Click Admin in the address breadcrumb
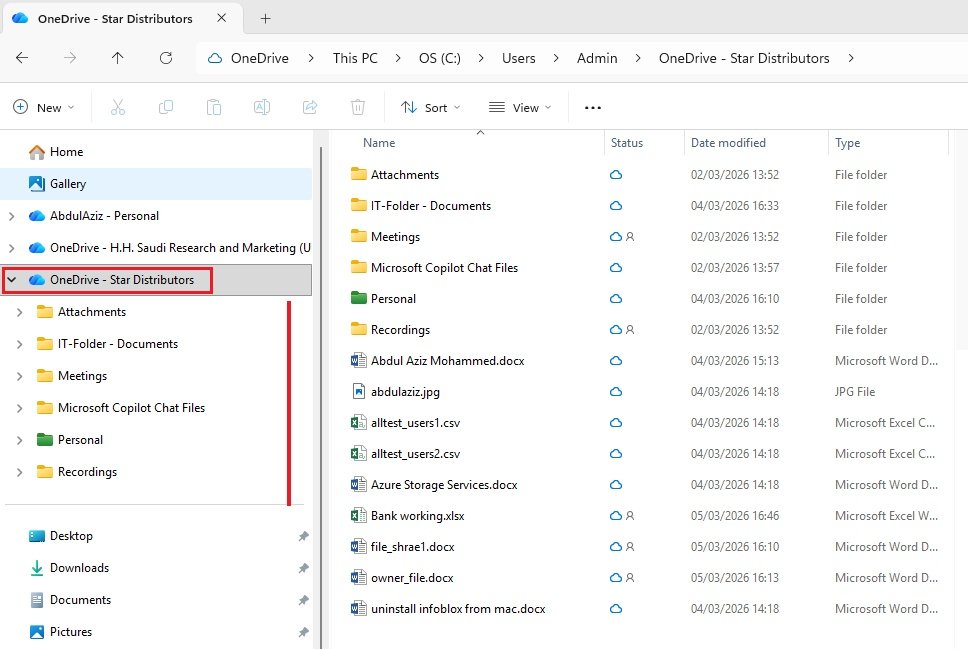Viewport: 968px width, 649px height. pos(597,58)
